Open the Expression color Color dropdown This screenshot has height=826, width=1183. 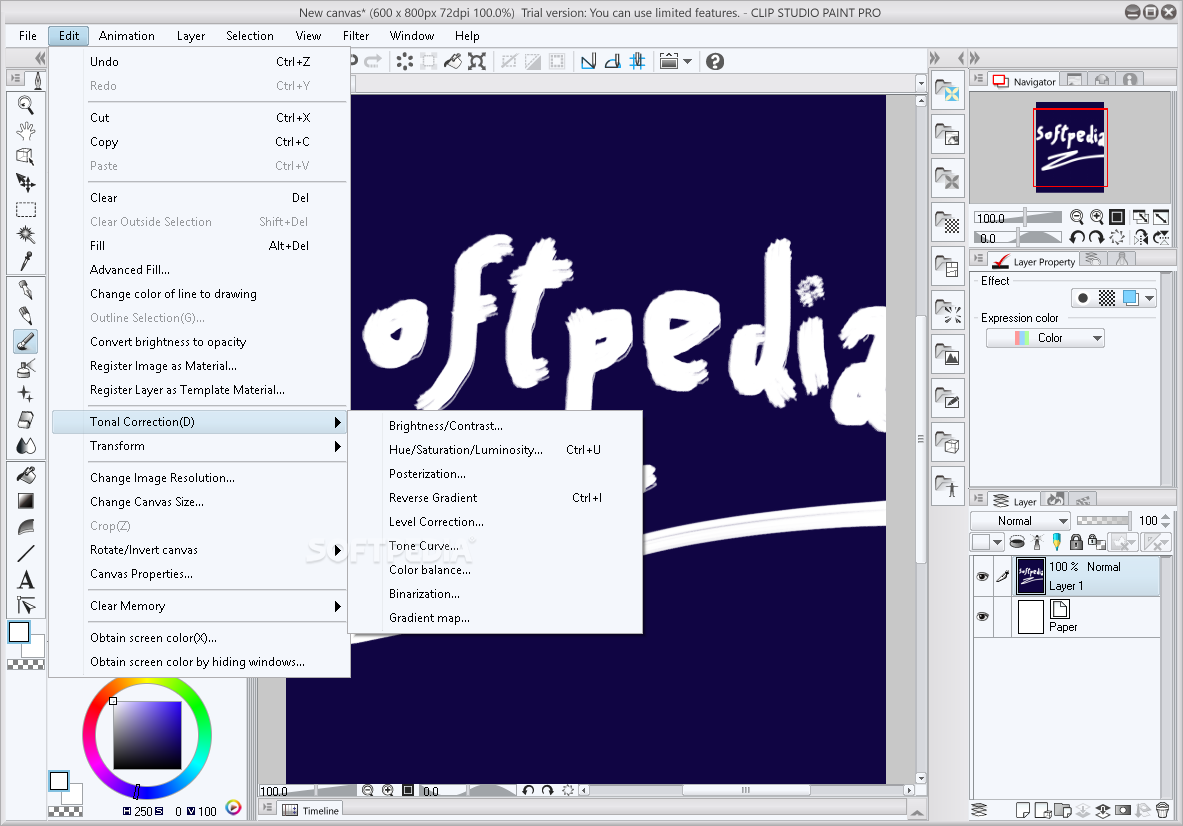(x=1046, y=338)
